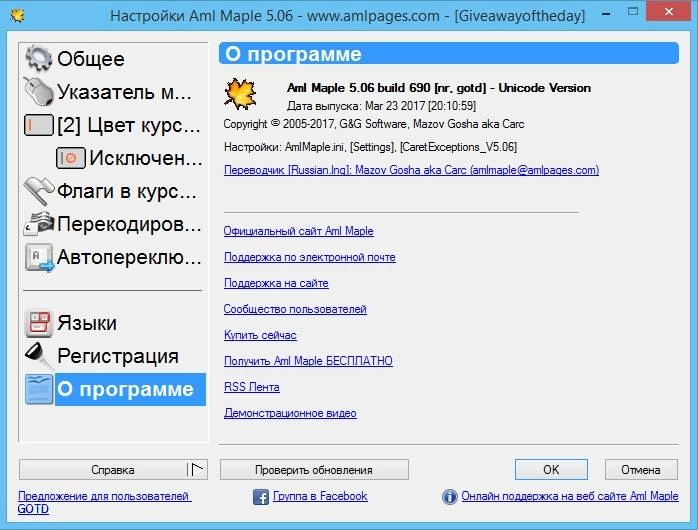Click Сообщество пользователей link
698x530 pixels.
coord(295,309)
